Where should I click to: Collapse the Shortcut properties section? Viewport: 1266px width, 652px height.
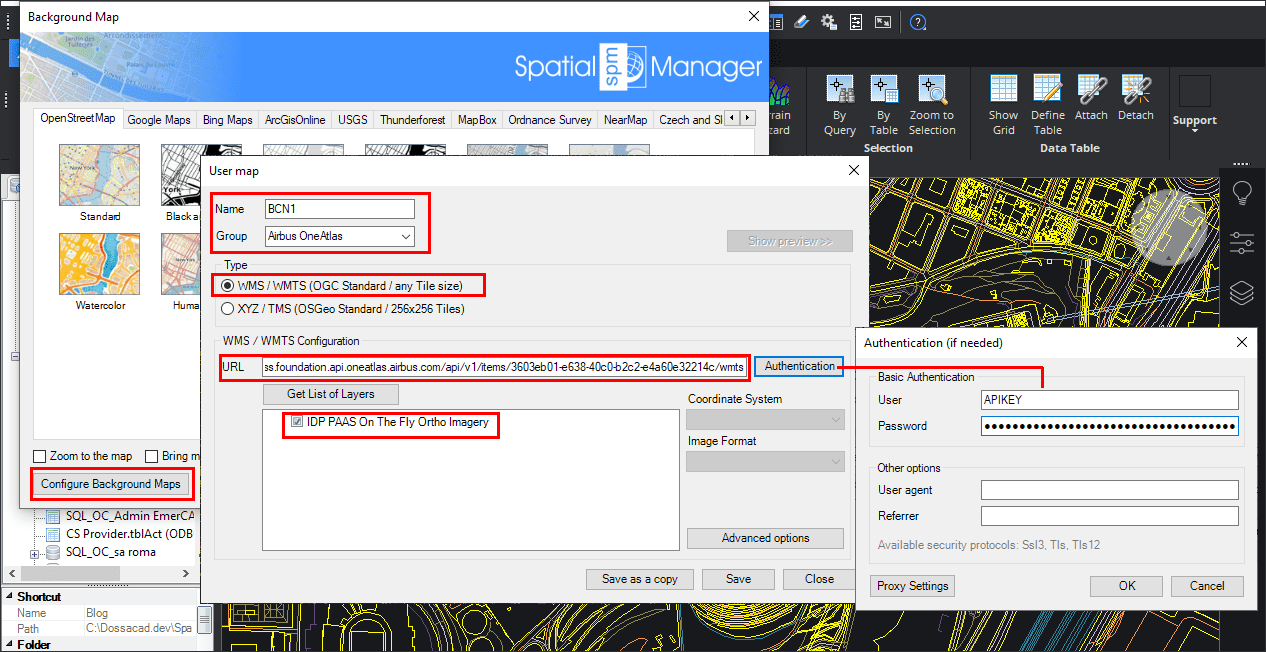pyautogui.click(x=8, y=597)
